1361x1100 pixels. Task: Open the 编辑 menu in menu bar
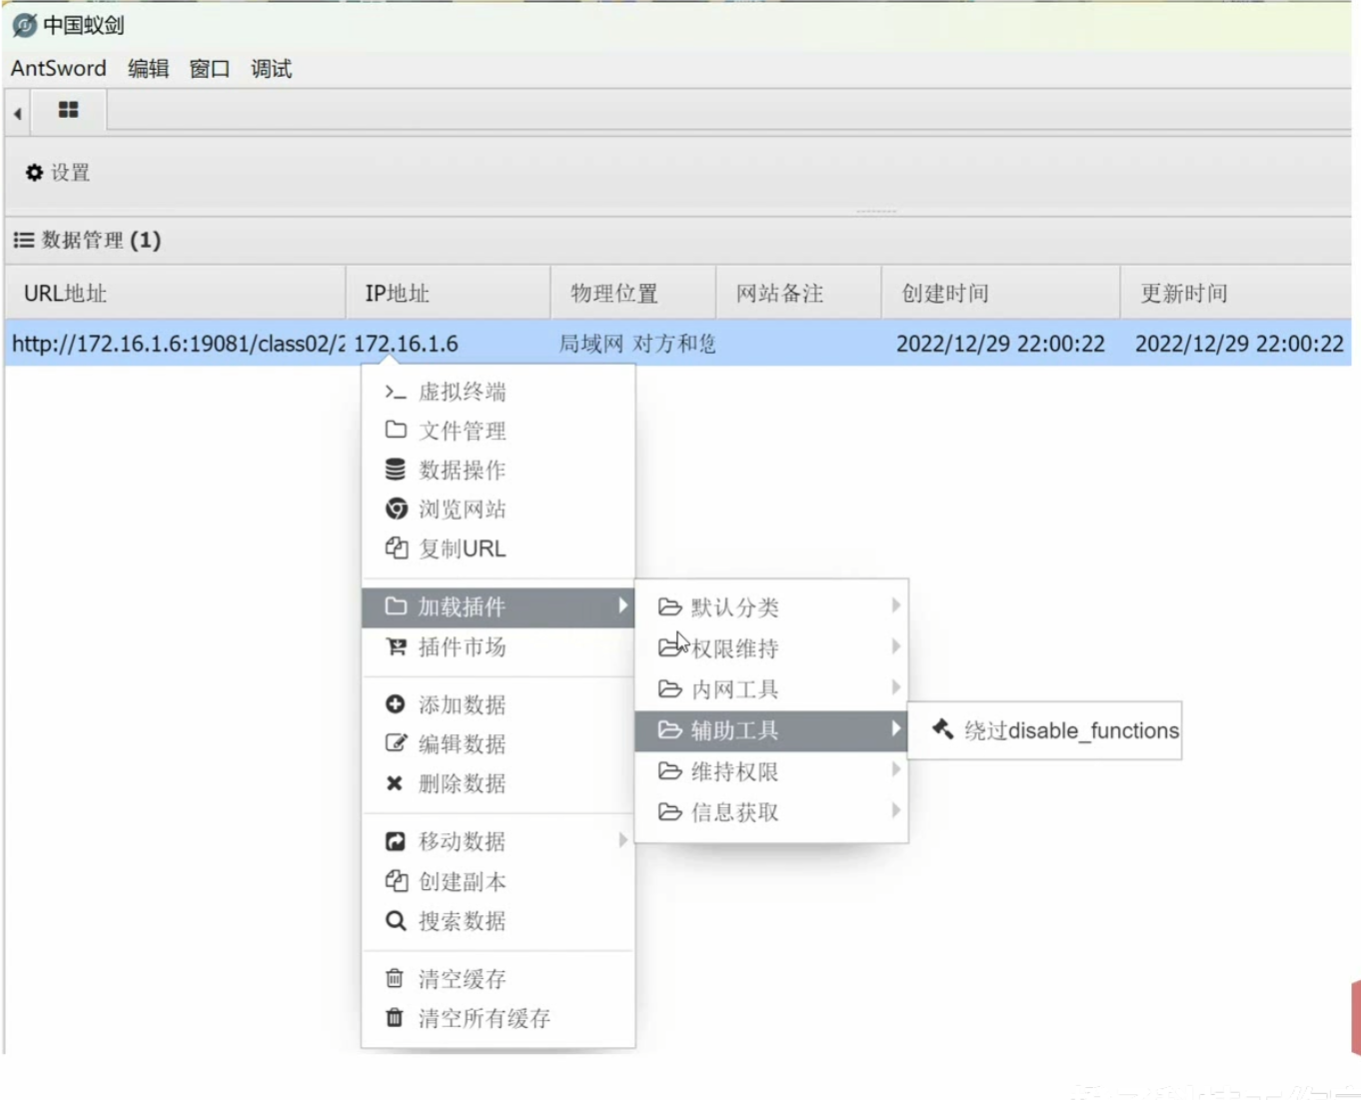pos(148,69)
